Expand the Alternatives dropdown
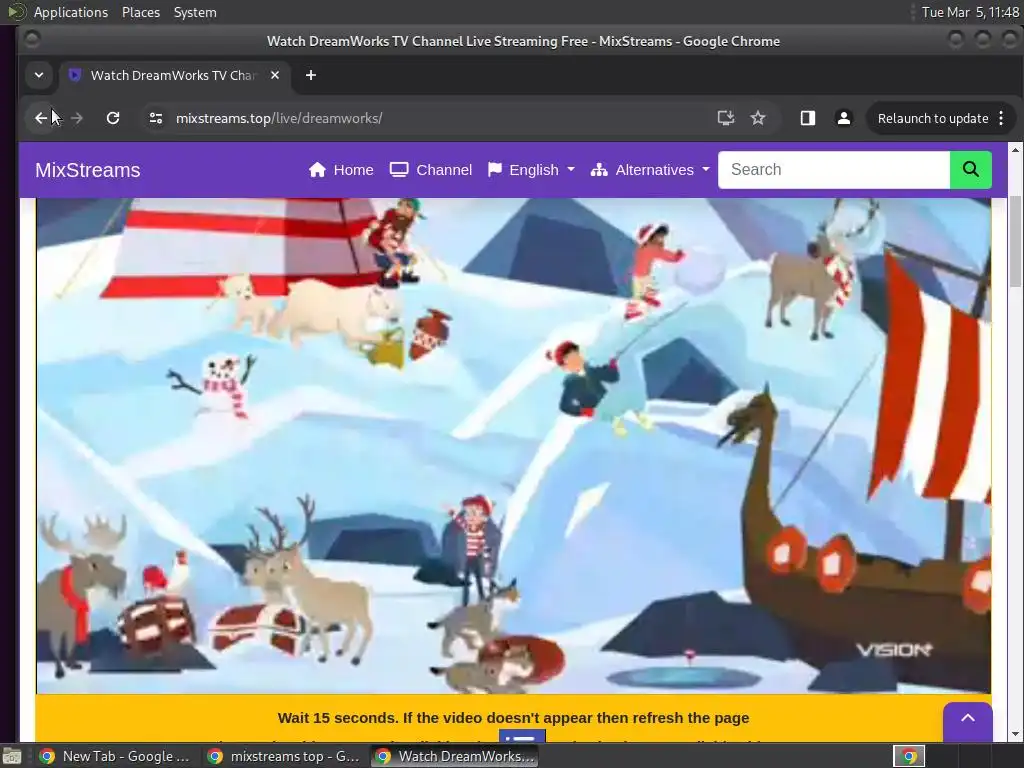This screenshot has width=1024, height=768. 650,170
